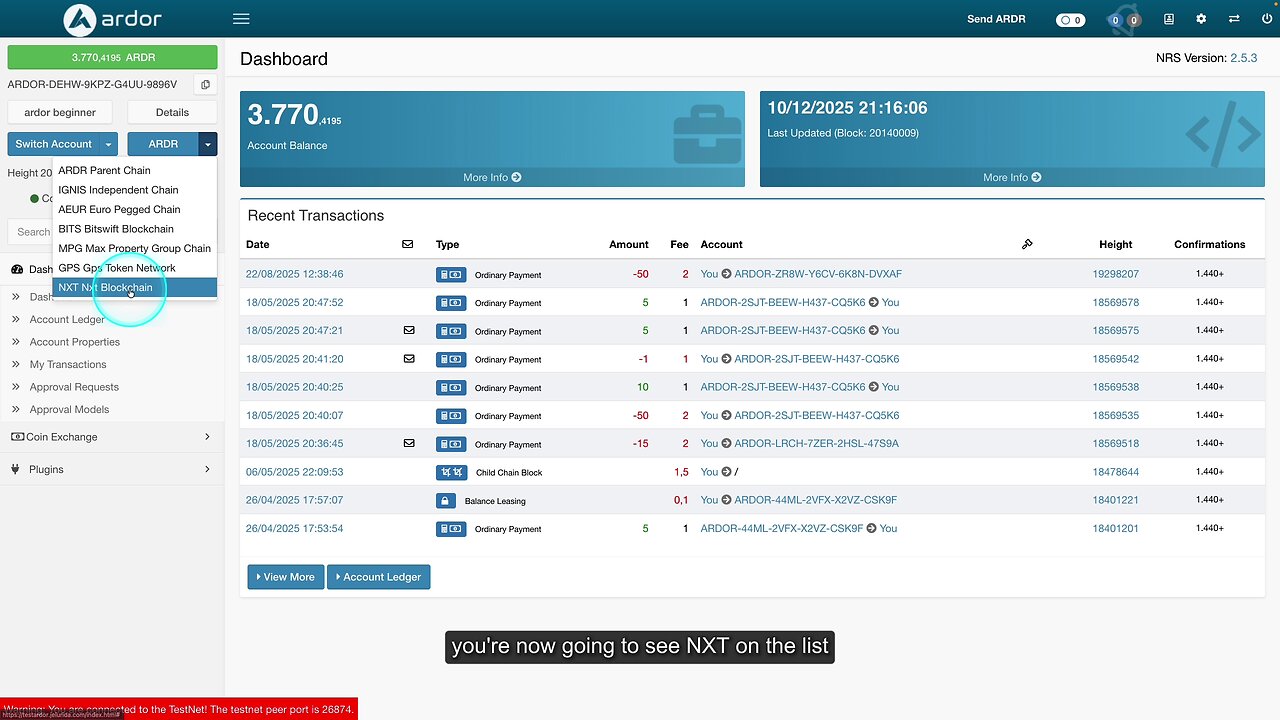The width and height of the screenshot is (1280, 720).
Task: Click the ardor beginner button
Action: tap(60, 112)
